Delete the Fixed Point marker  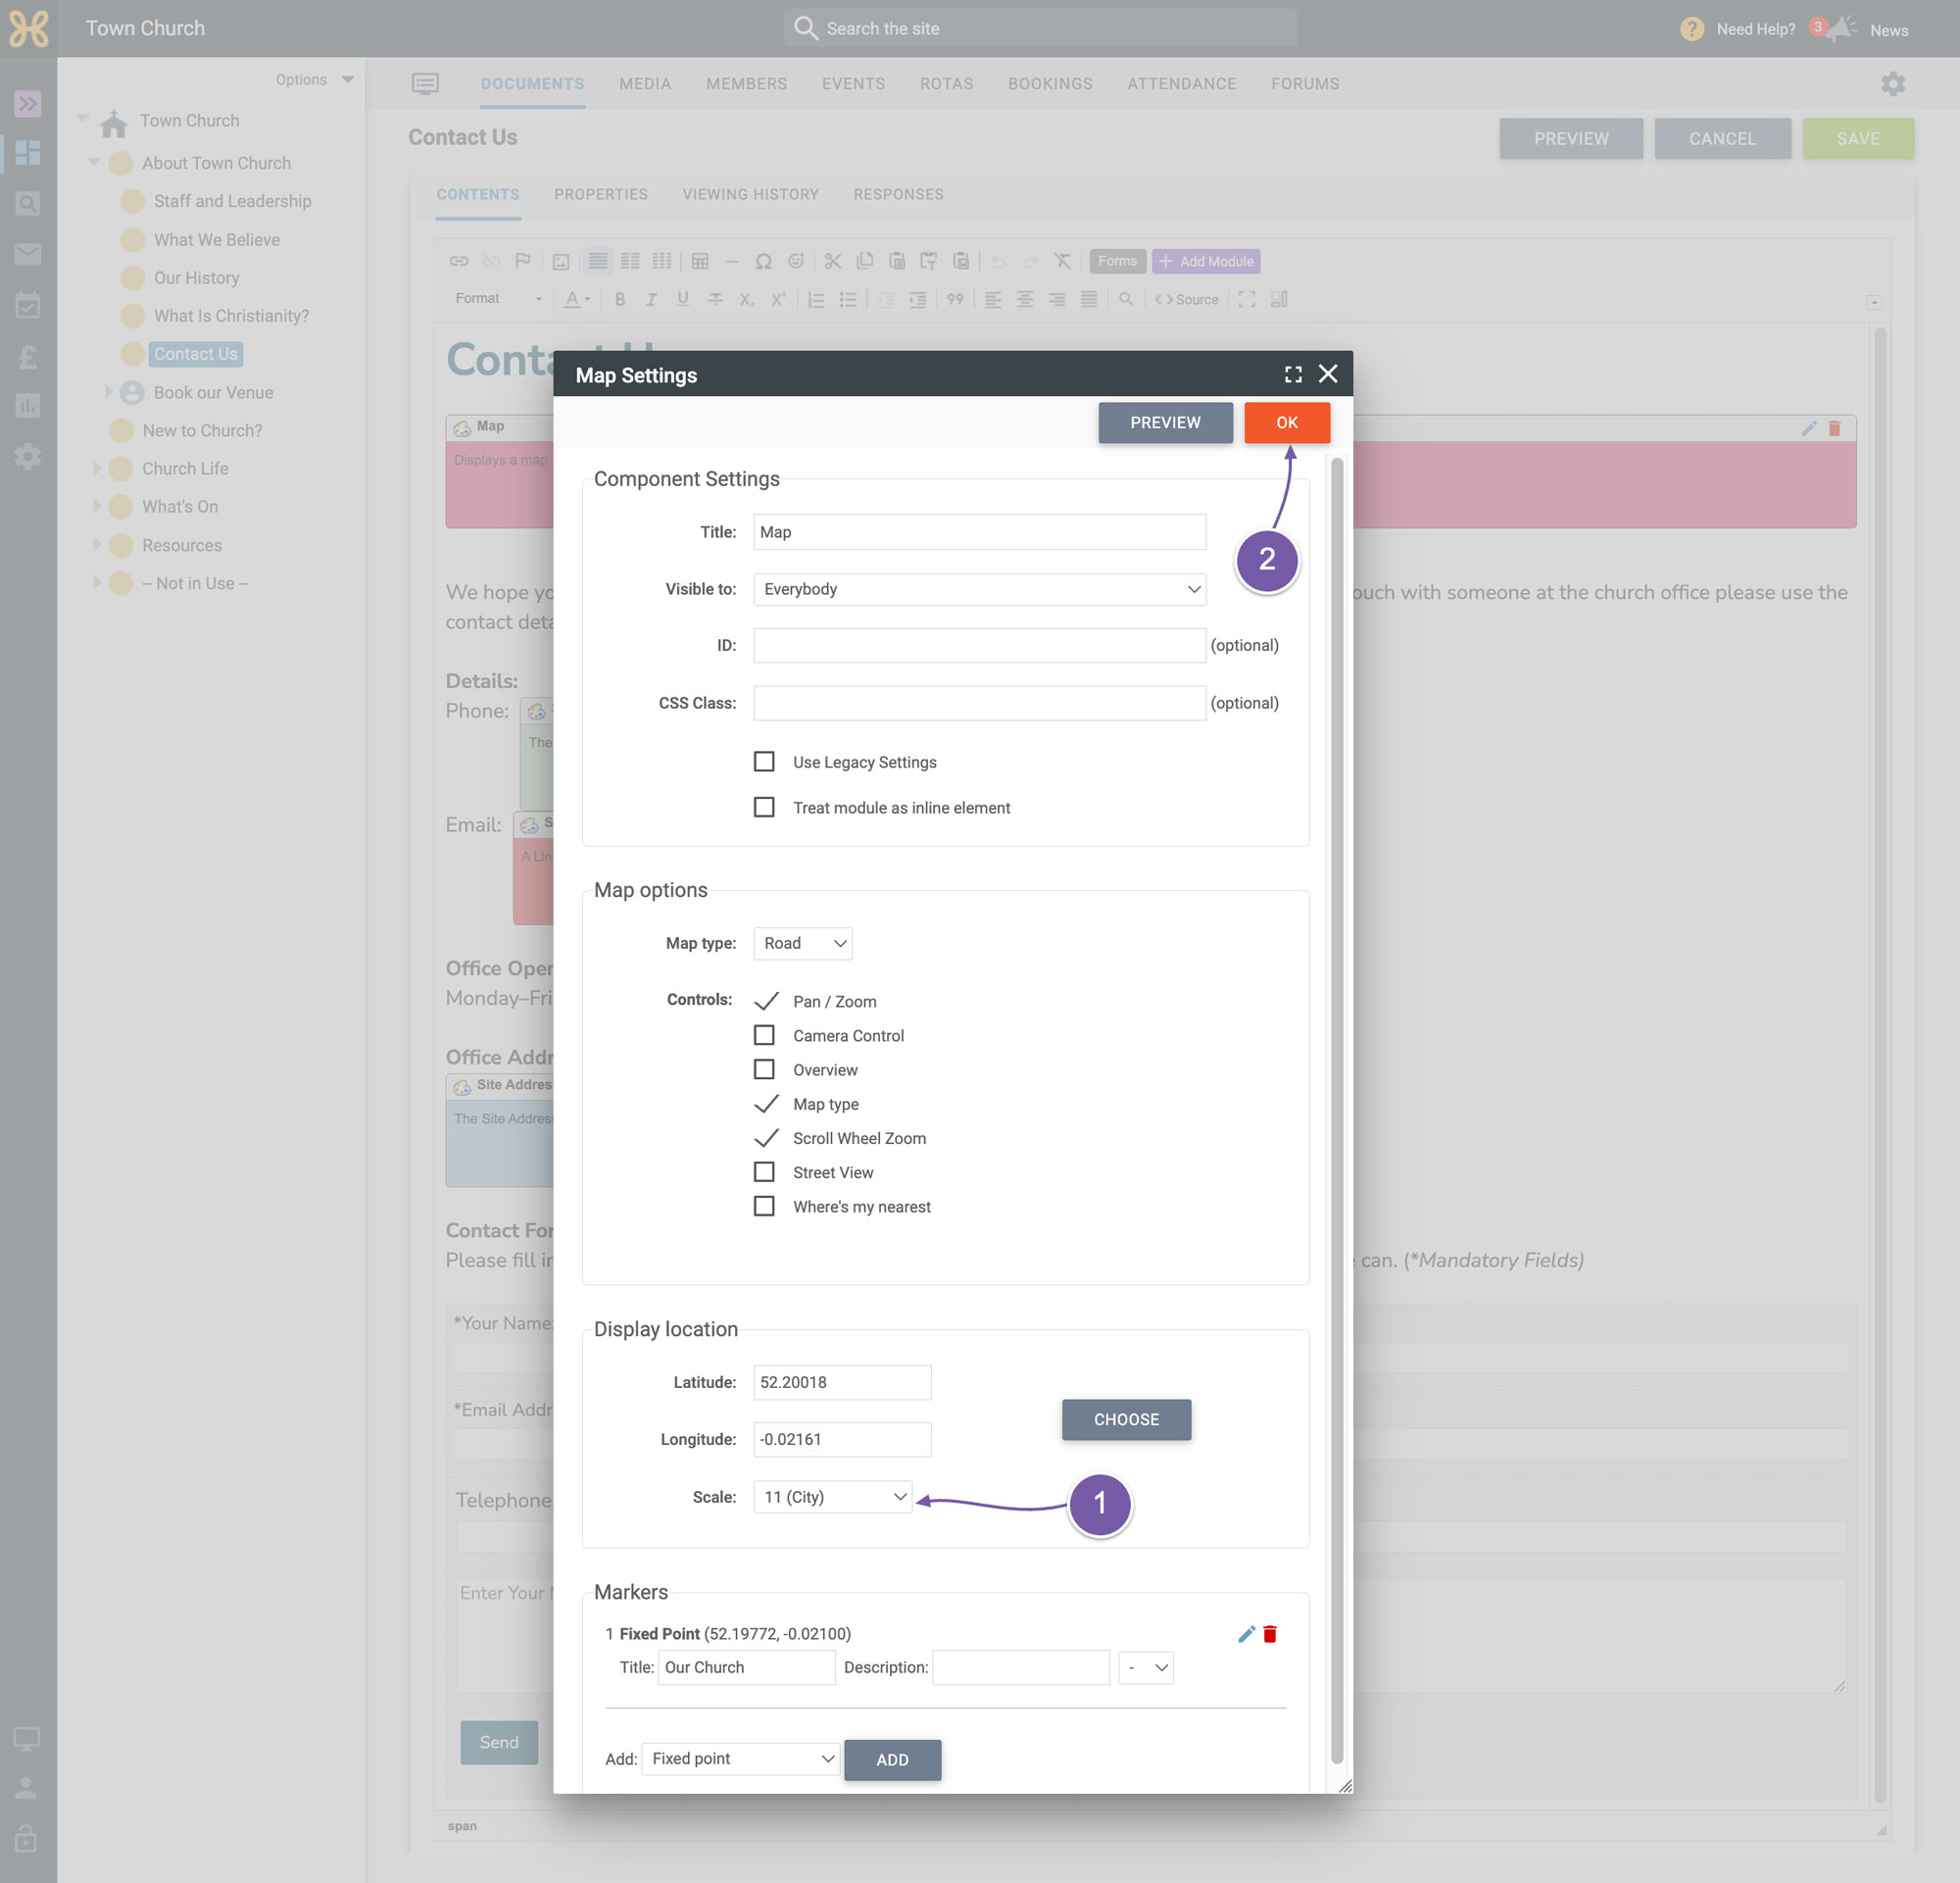point(1270,1634)
